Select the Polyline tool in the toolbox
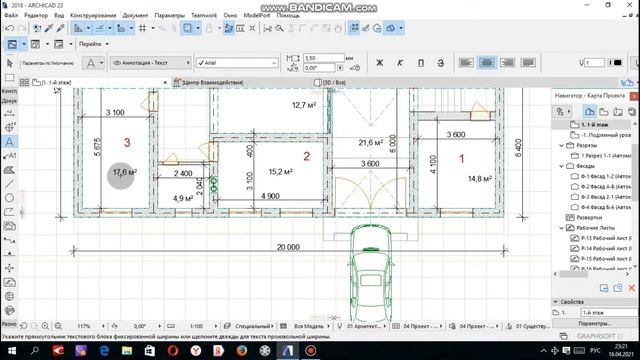This screenshot has height=360, width=640. [9, 212]
